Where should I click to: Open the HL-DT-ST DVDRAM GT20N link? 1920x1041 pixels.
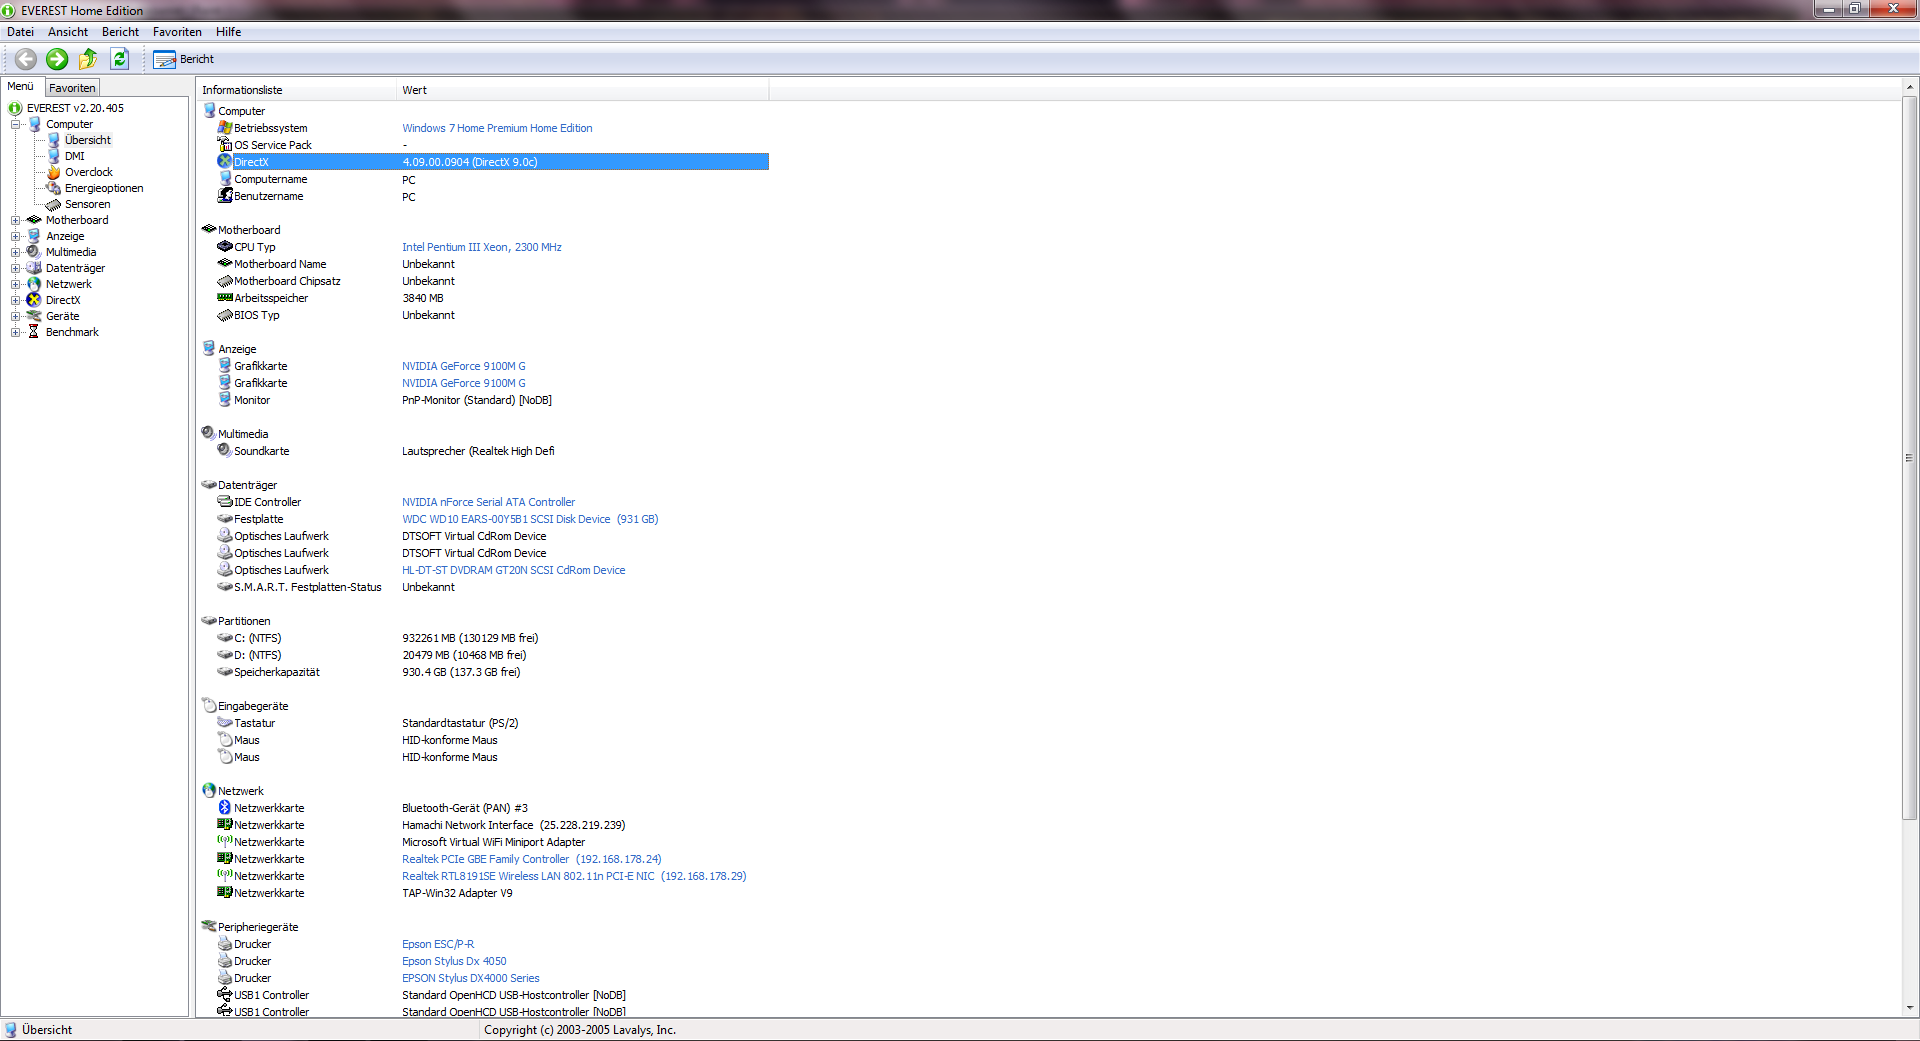coord(513,570)
